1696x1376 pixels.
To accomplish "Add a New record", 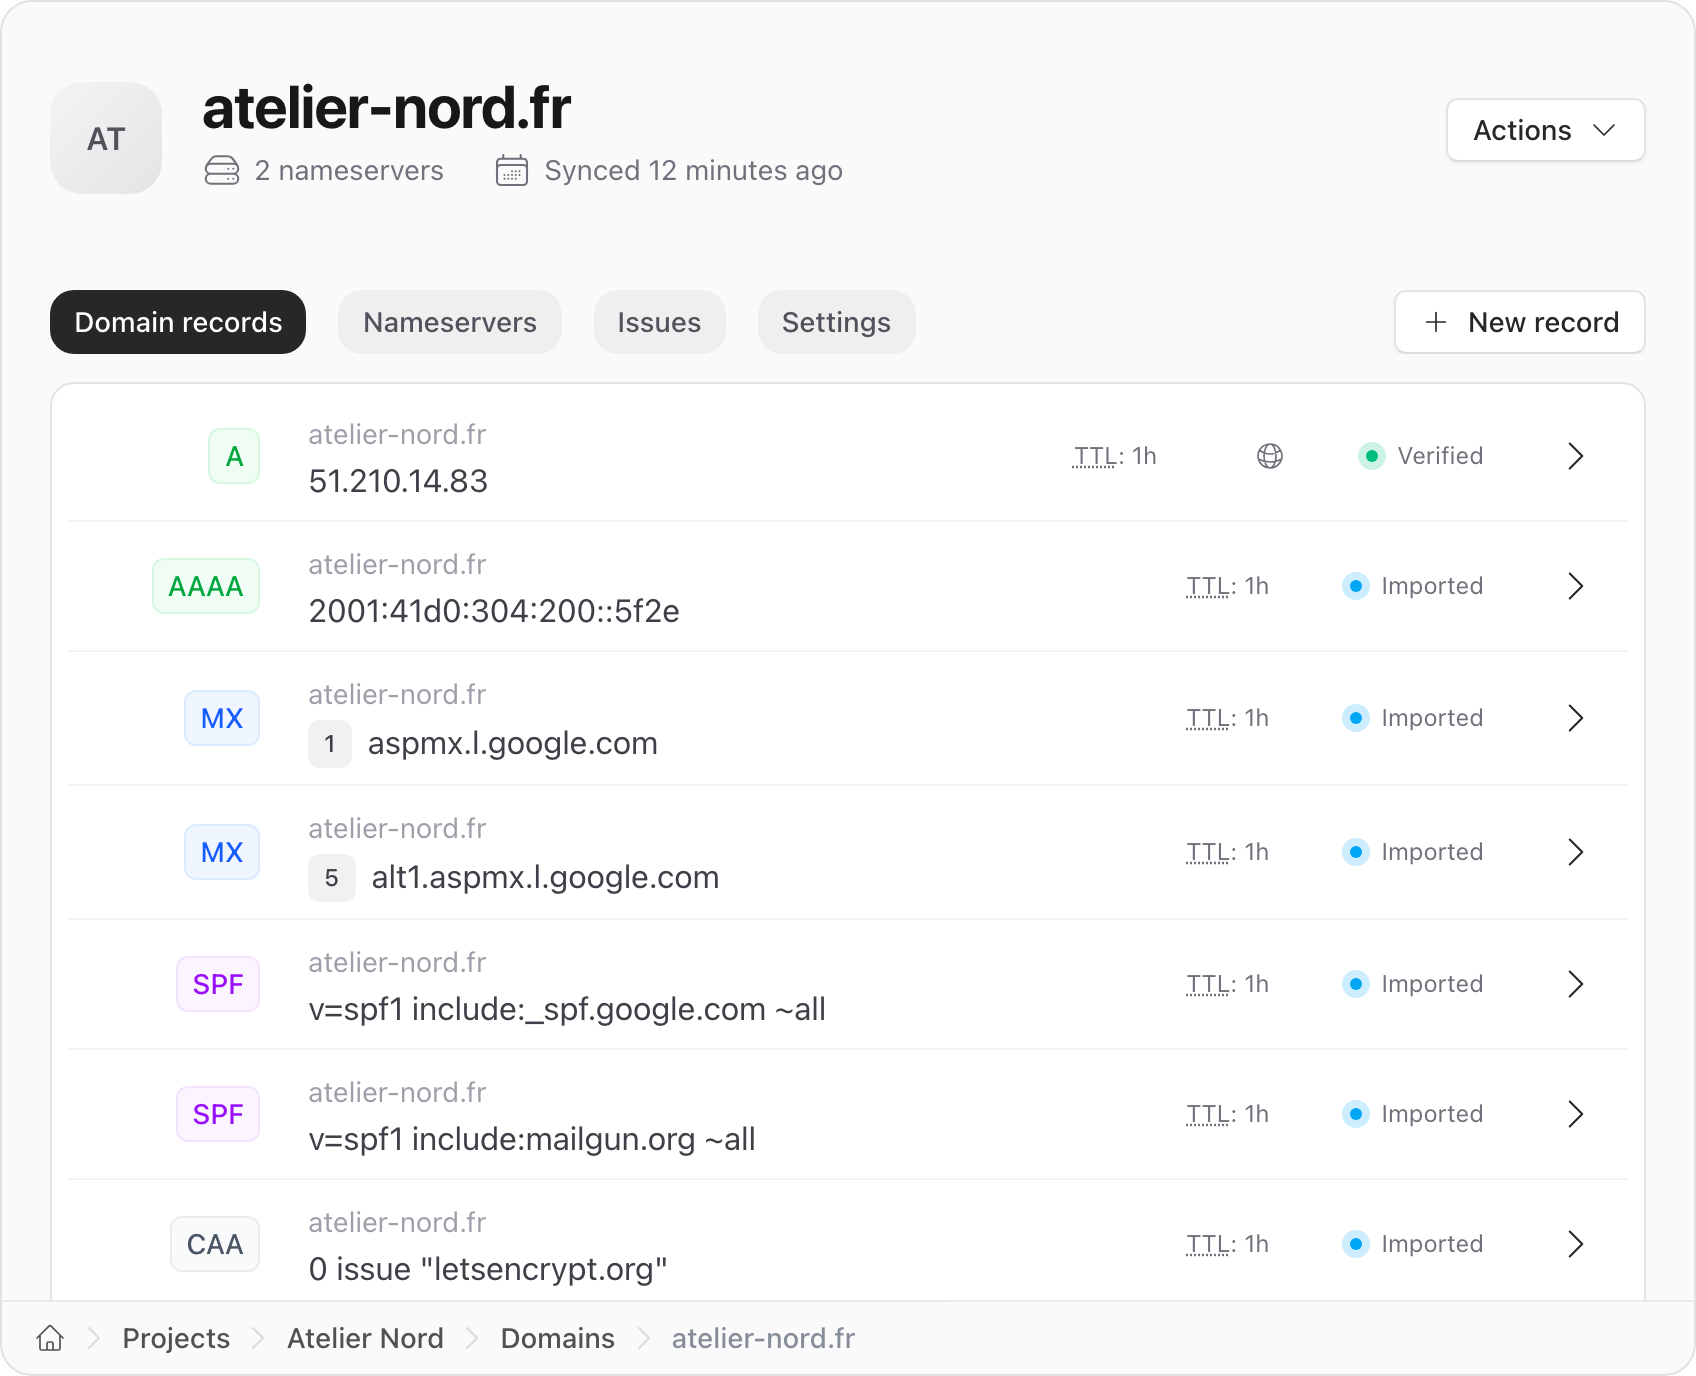I will pyautogui.click(x=1519, y=322).
